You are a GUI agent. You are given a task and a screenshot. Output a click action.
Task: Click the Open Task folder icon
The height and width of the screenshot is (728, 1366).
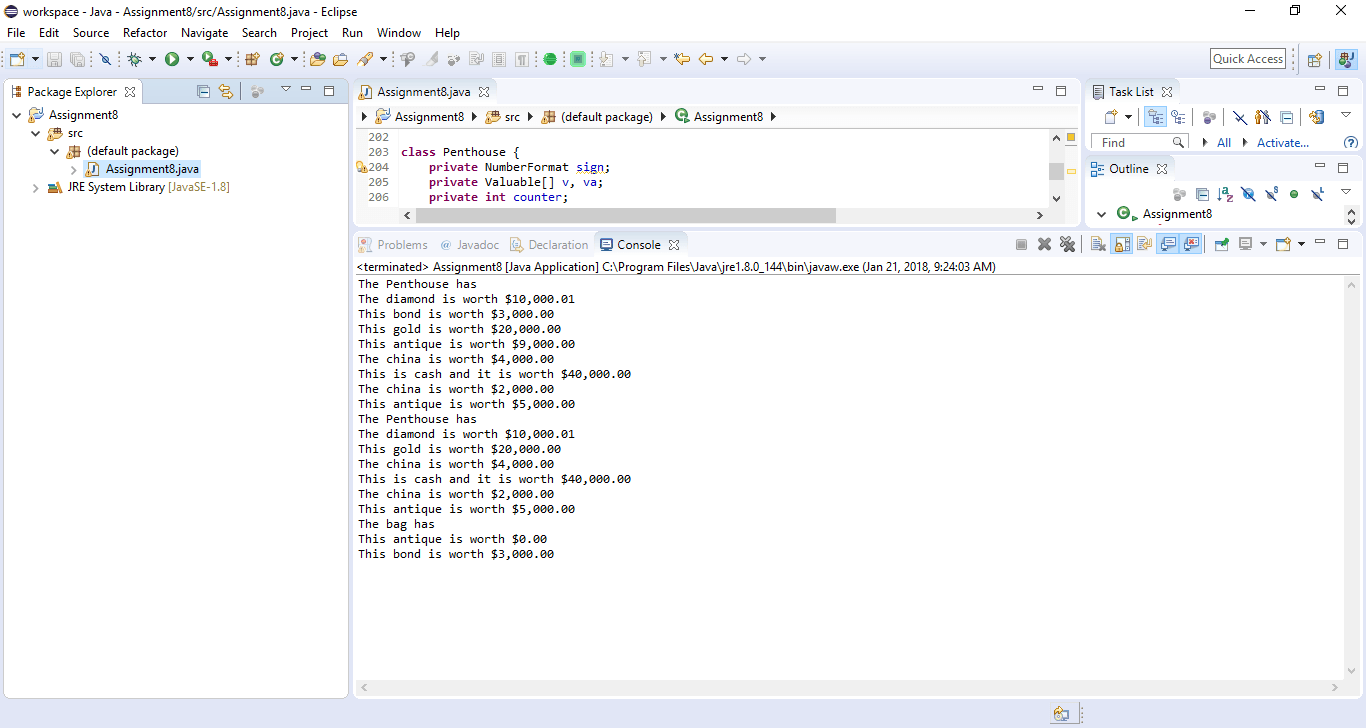click(x=340, y=59)
